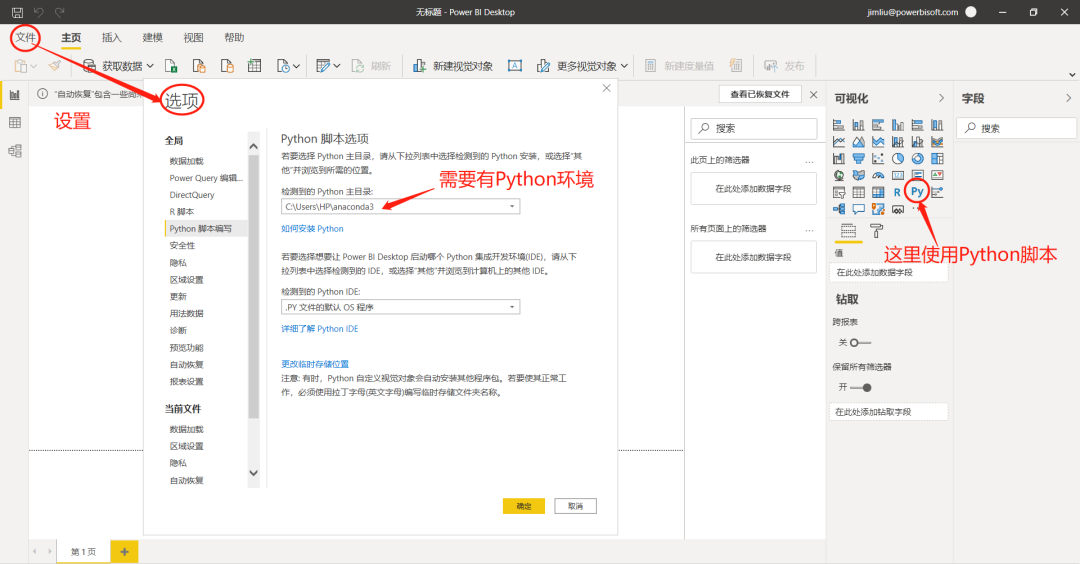The height and width of the screenshot is (564, 1080).
Task: Switch to Data view in left sidebar
Action: [14, 123]
